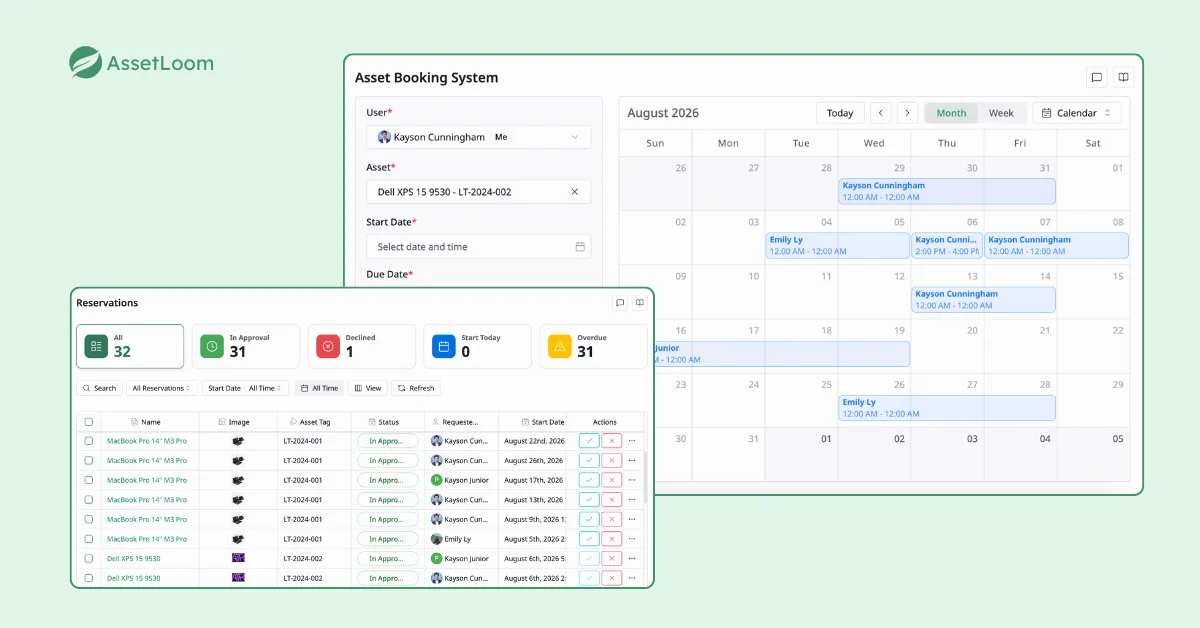
Task: Open the Search button in Reservations toolbar
Action: (99, 388)
